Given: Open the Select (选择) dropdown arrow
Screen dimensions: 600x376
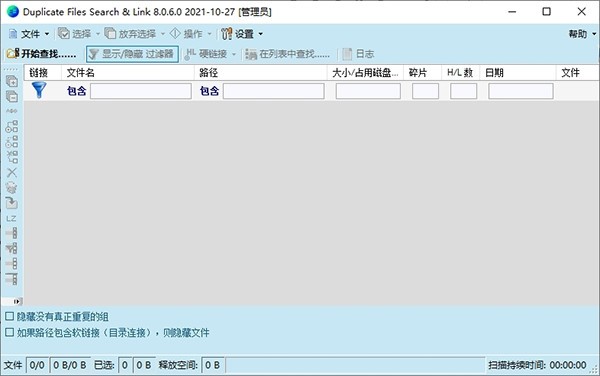Looking at the screenshot, I should coord(98,34).
